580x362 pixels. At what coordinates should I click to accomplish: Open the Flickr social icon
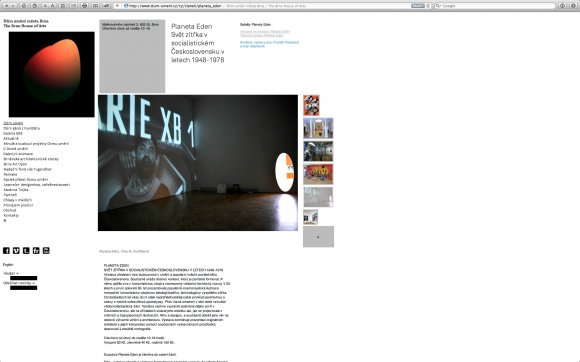[x=36, y=251]
